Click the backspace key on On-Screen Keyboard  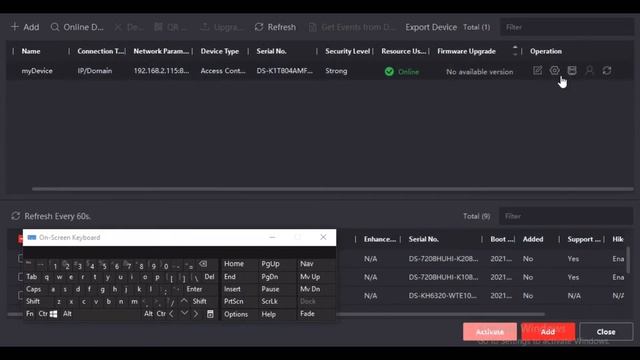203,264
